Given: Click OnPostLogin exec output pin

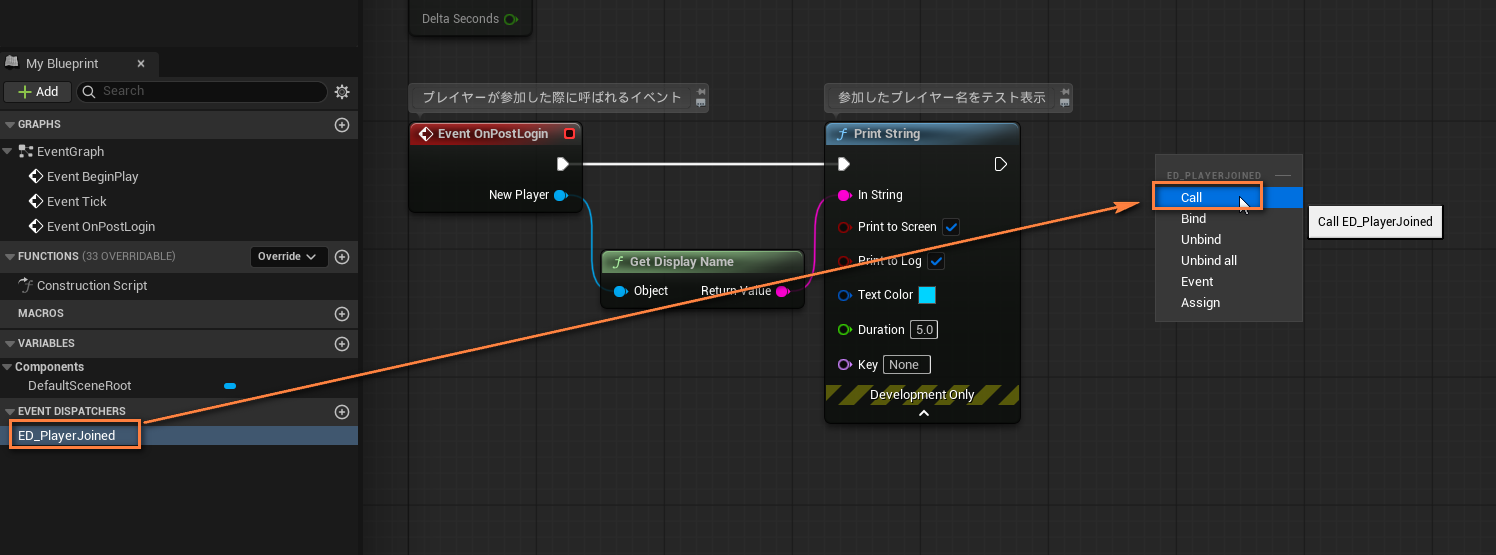Looking at the screenshot, I should pos(563,164).
